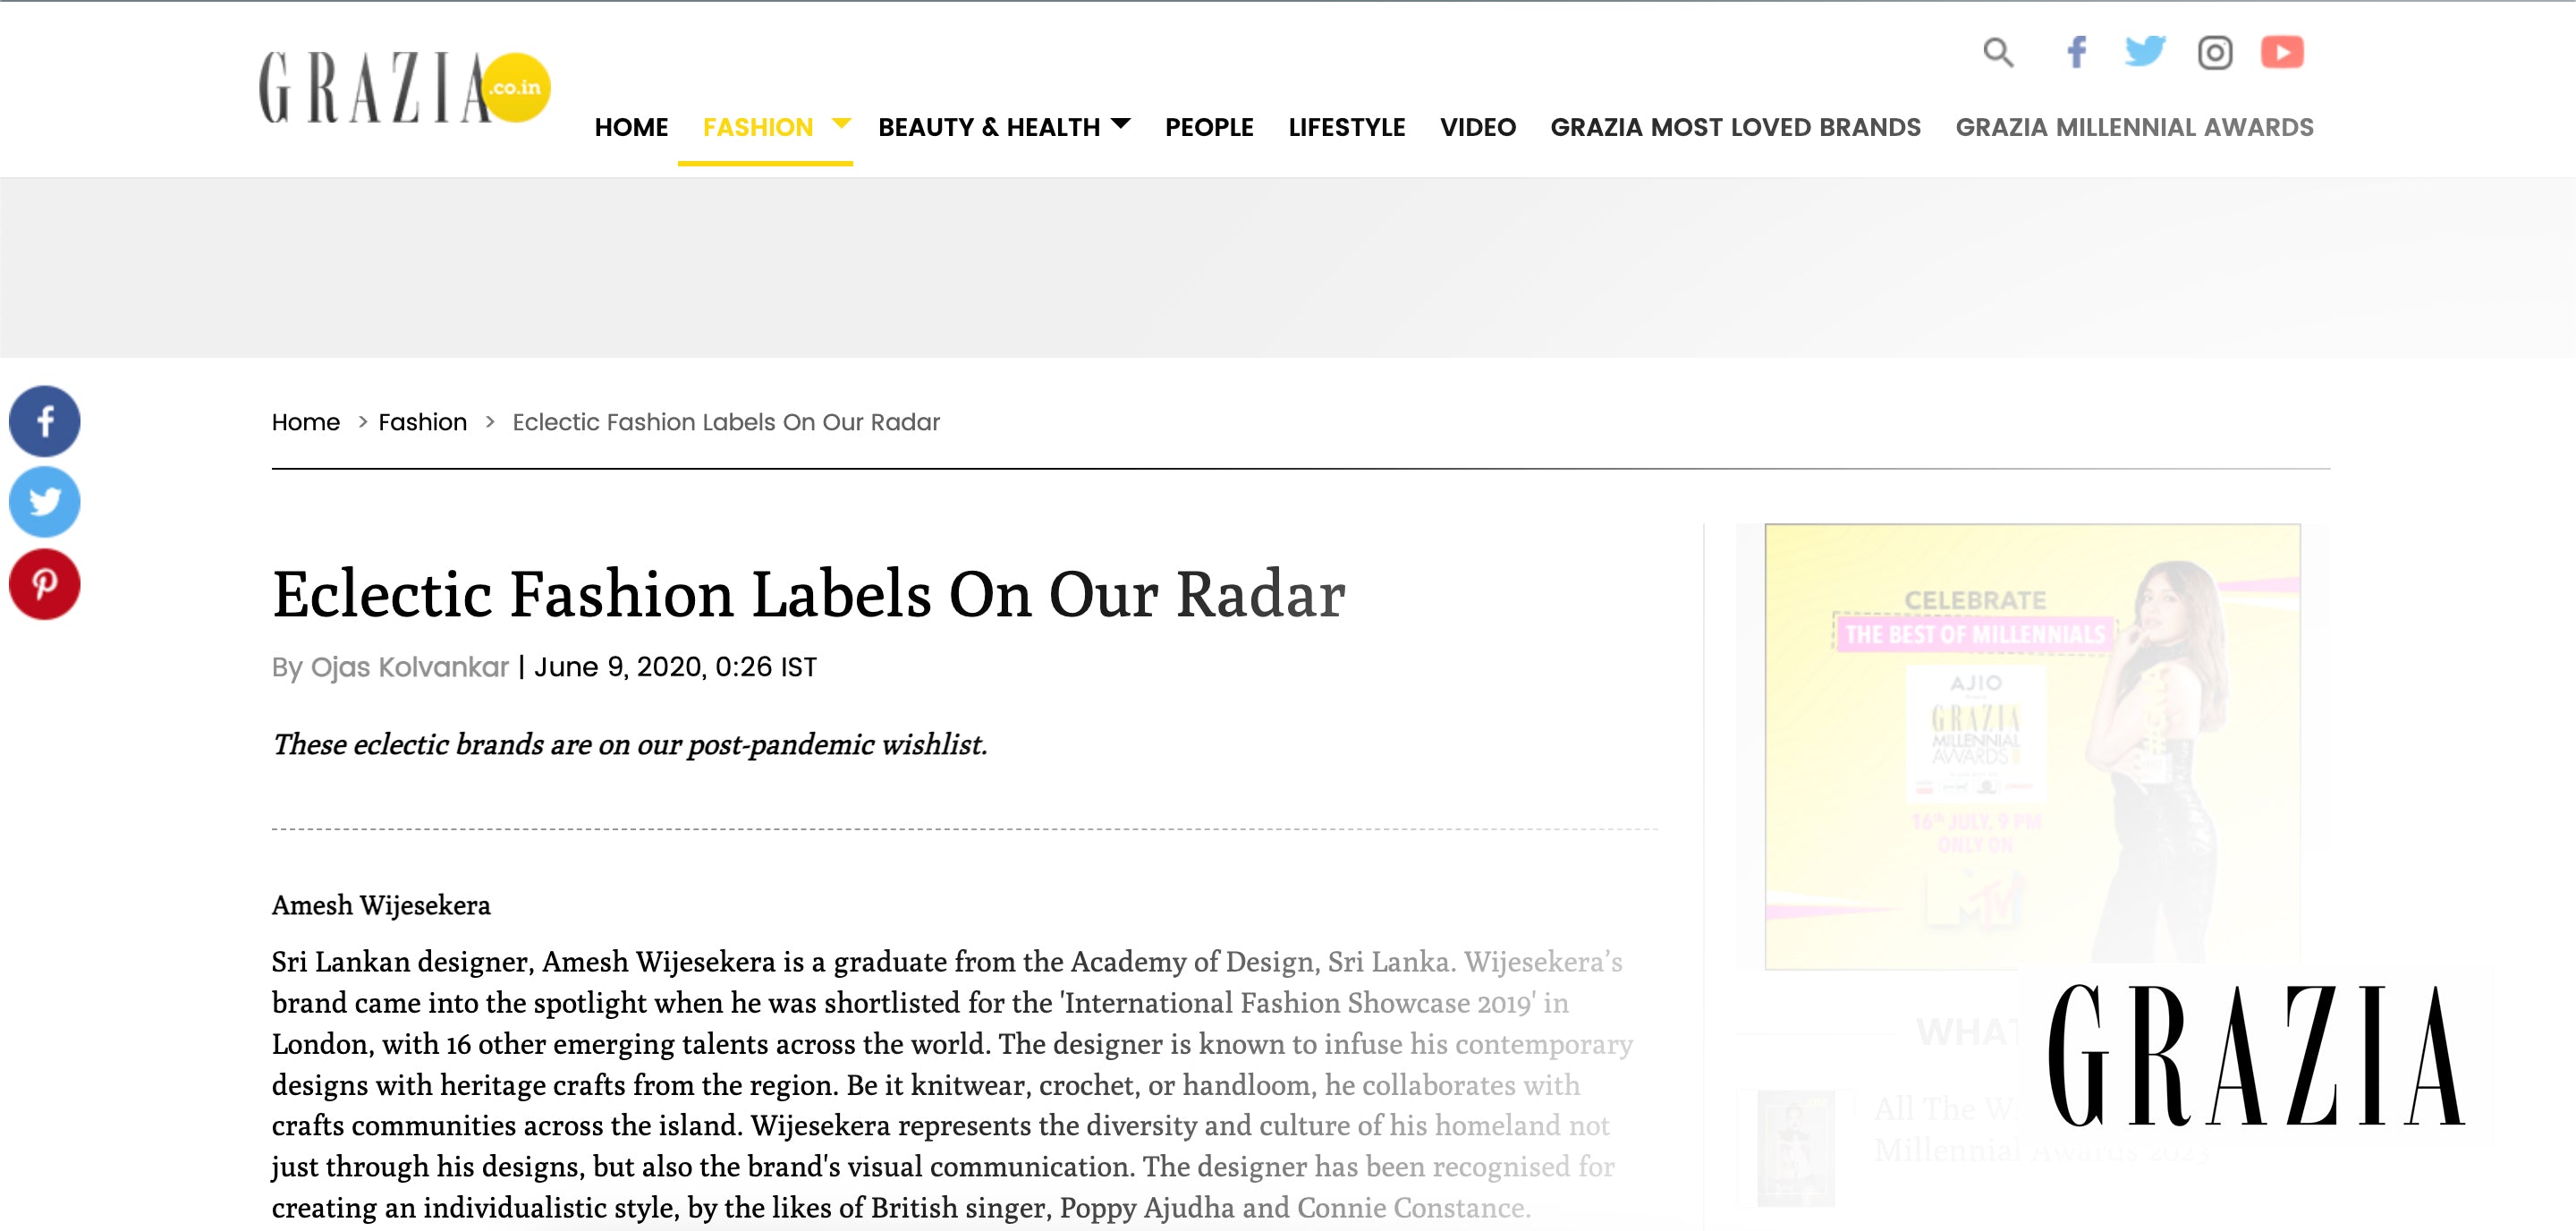Open Grazia's Facebook page from header
The height and width of the screenshot is (1231, 2576).
tap(2077, 52)
